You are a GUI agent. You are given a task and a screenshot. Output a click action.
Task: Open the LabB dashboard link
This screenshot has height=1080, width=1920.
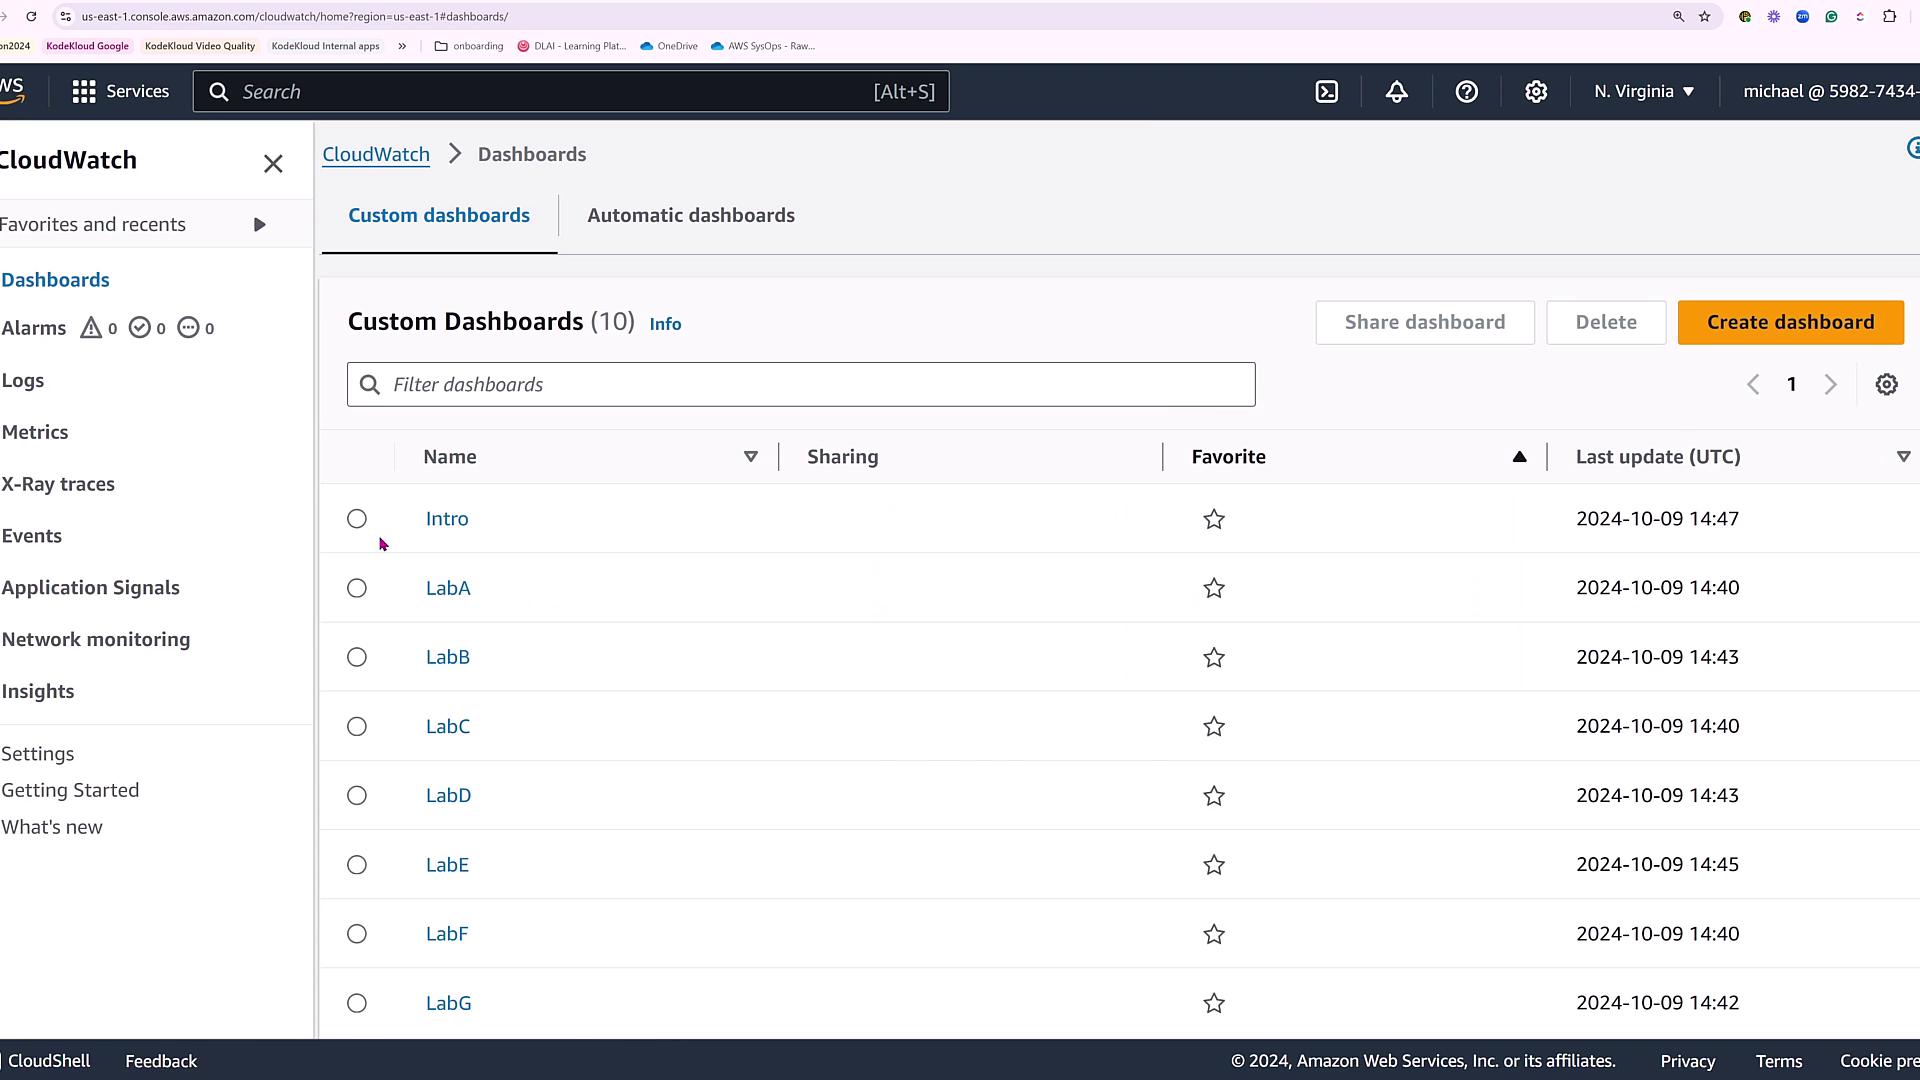tap(447, 657)
